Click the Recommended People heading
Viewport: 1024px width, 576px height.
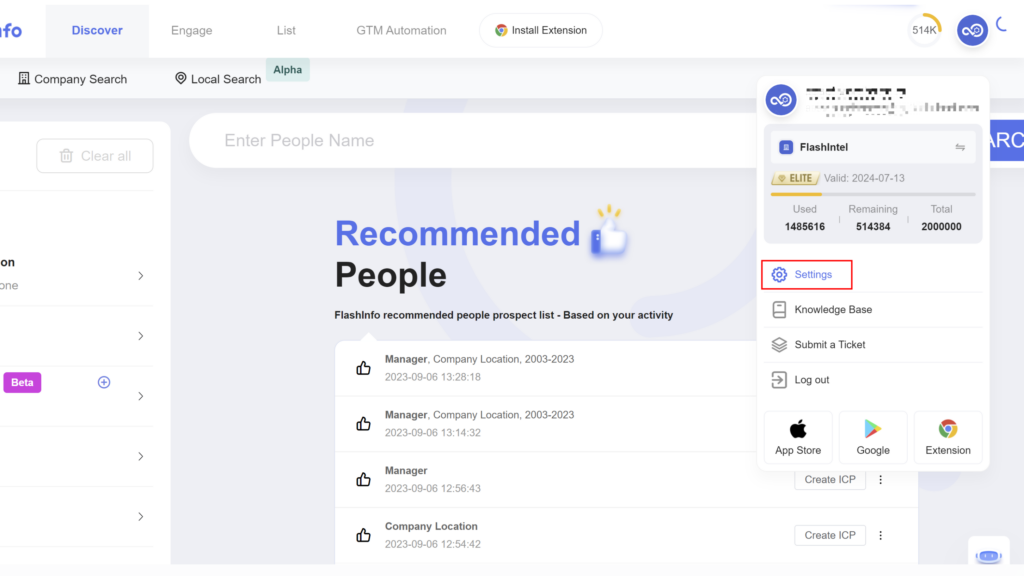457,254
